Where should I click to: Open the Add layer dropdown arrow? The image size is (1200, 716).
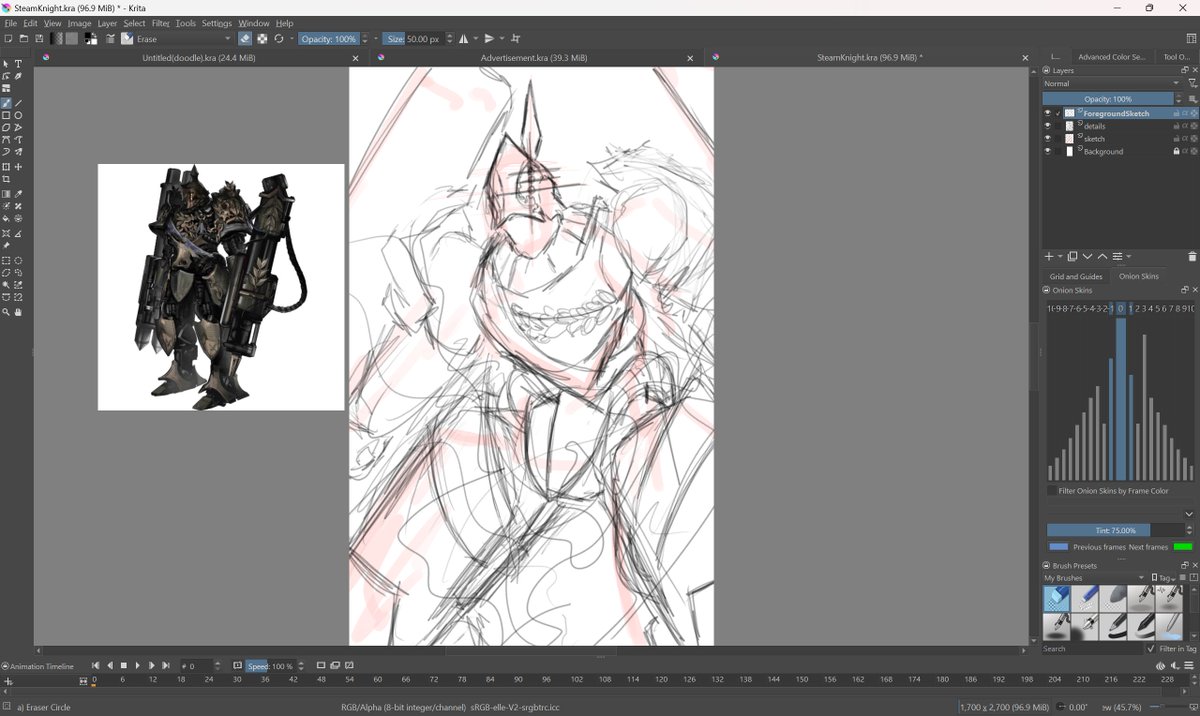click(x=1060, y=257)
